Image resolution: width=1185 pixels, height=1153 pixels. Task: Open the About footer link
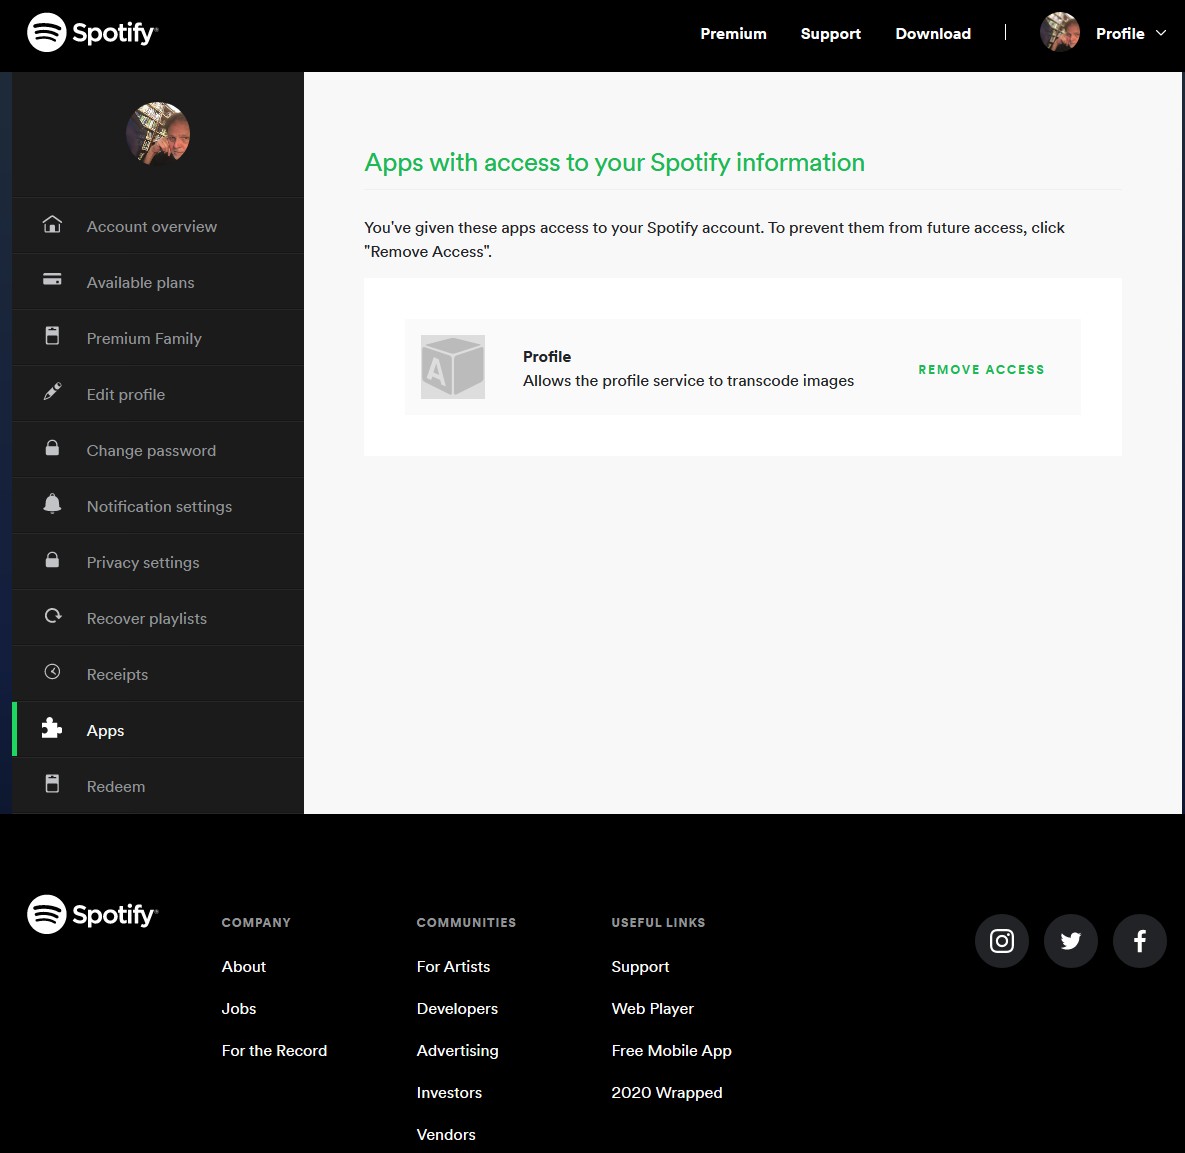click(243, 966)
